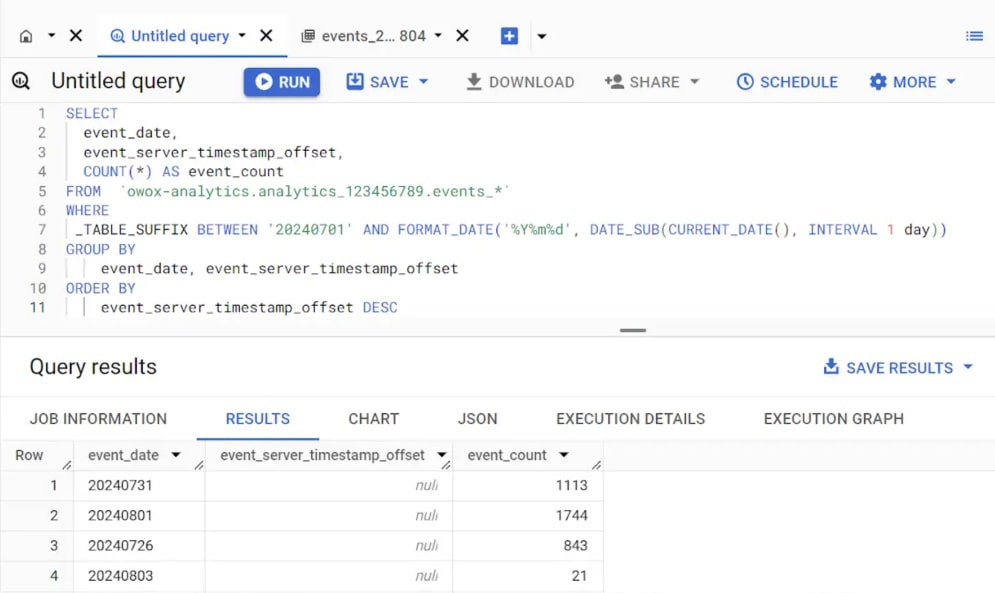Place cursor on the ORDER BY line

click(101, 288)
